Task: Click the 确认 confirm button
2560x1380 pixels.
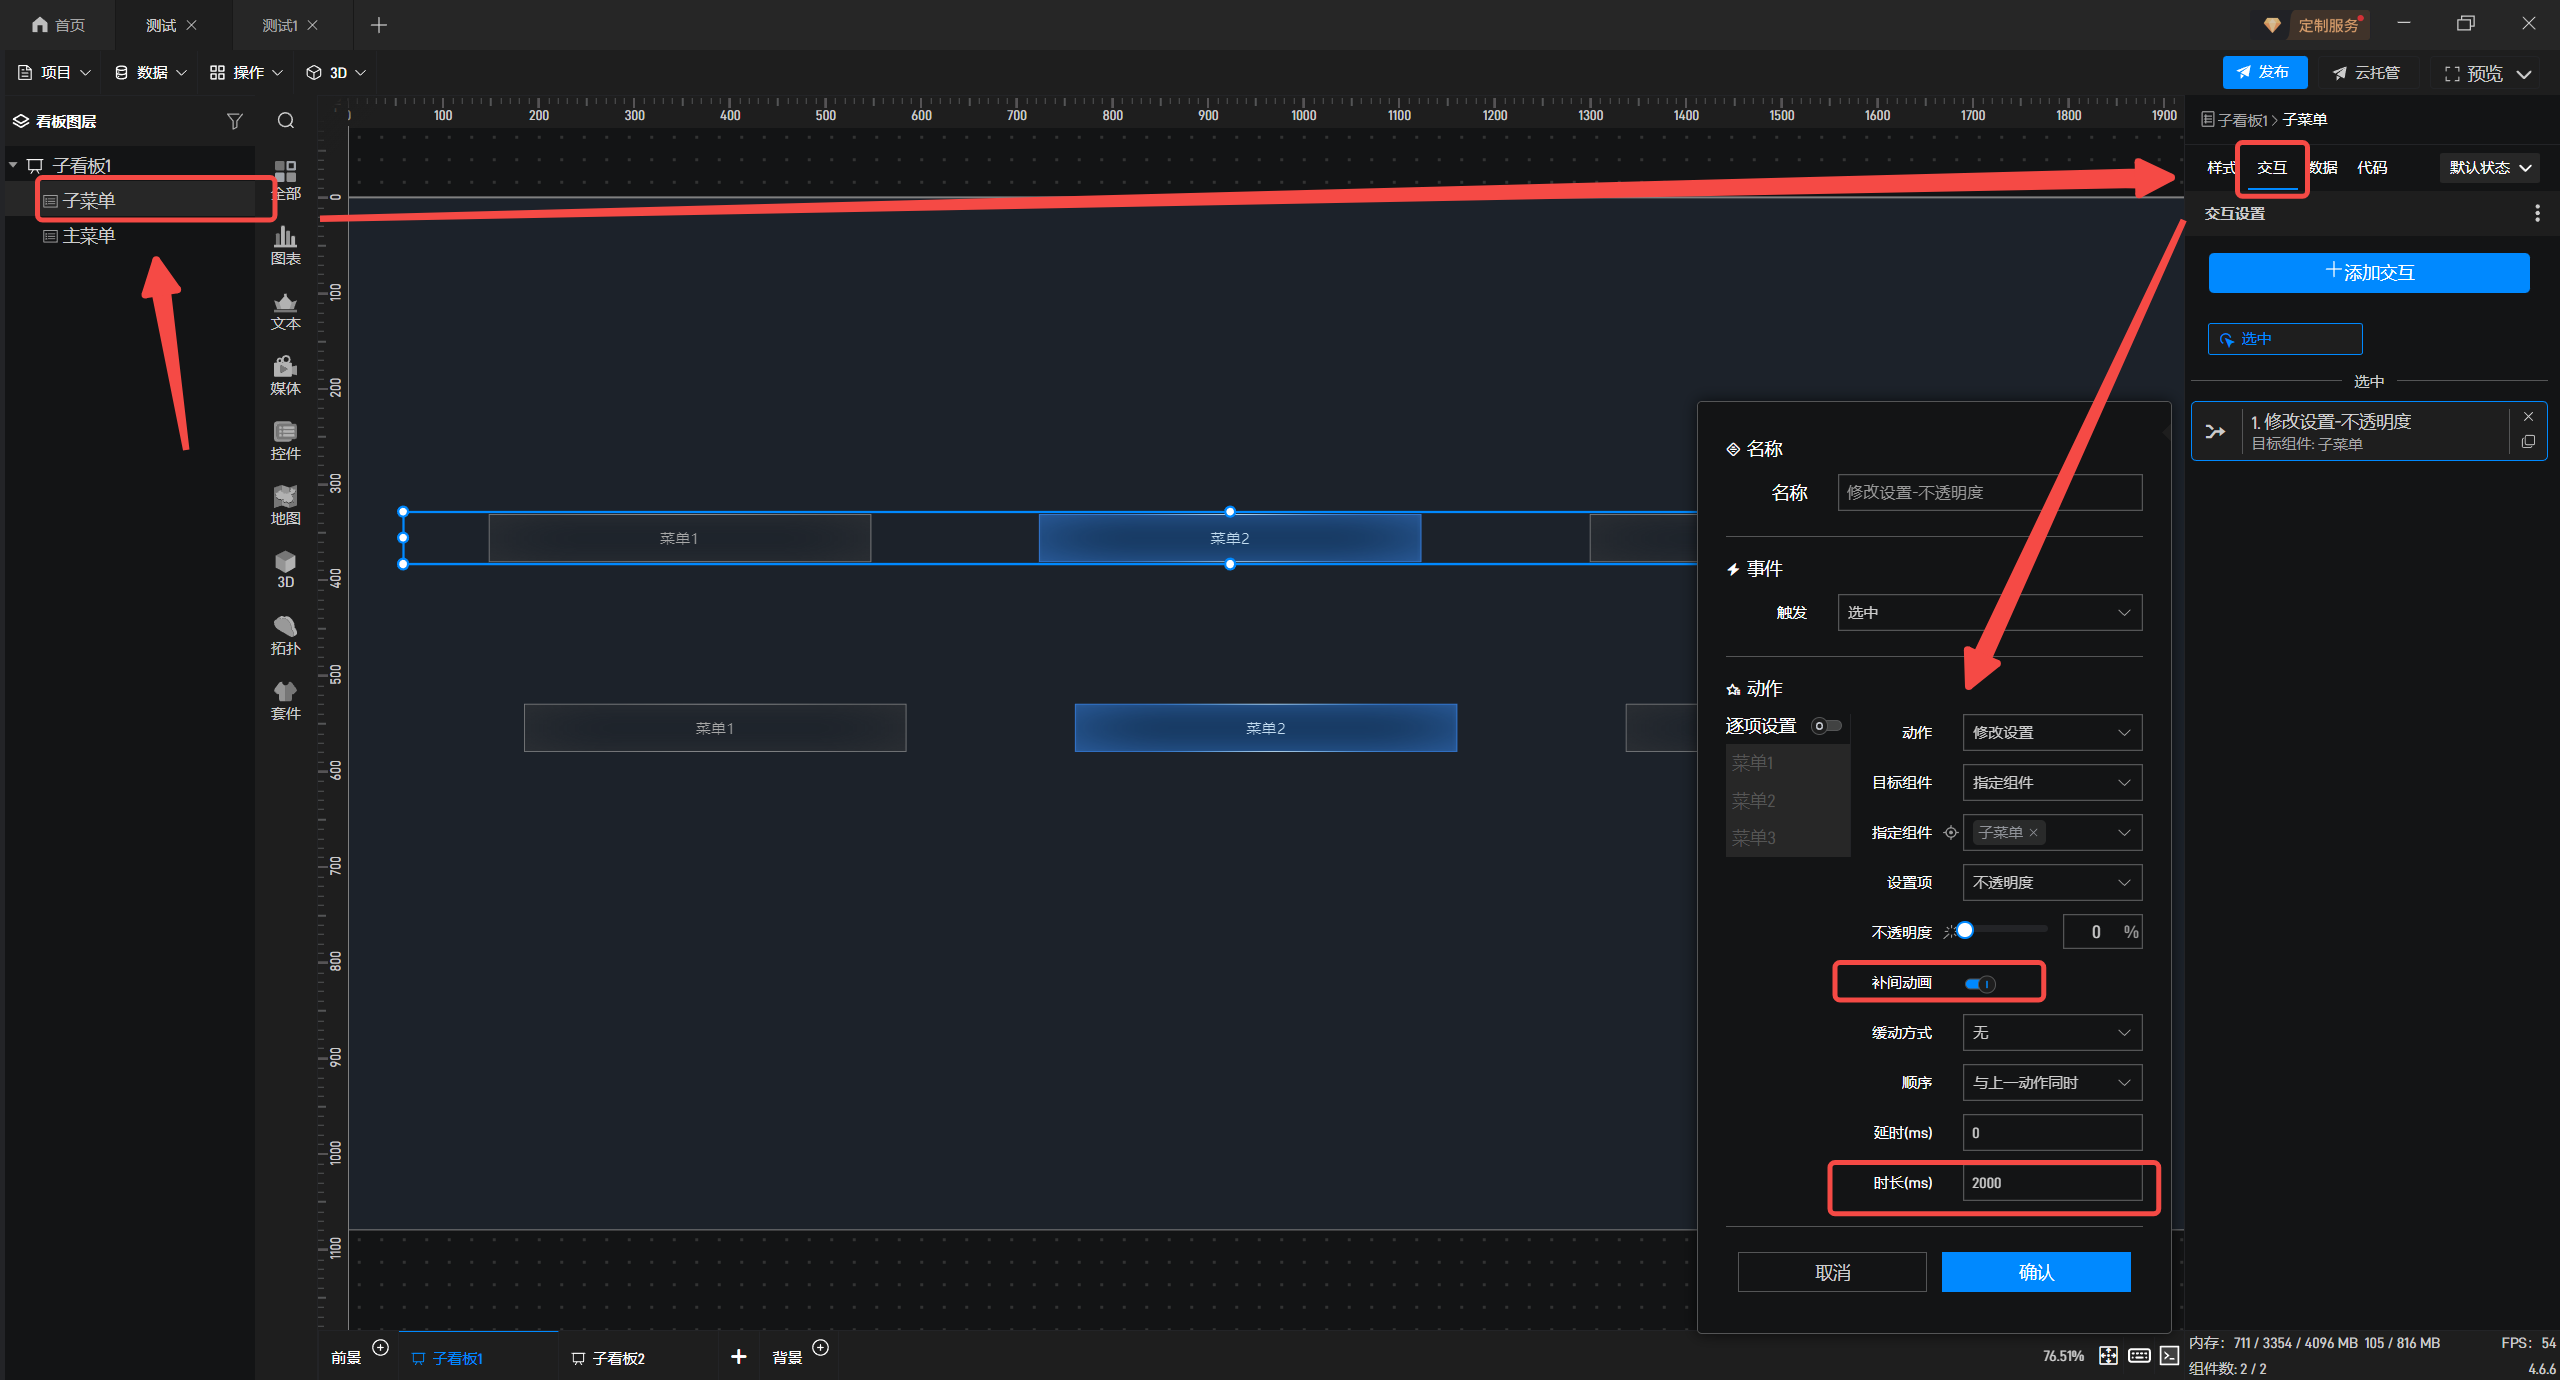Action: point(2035,1272)
